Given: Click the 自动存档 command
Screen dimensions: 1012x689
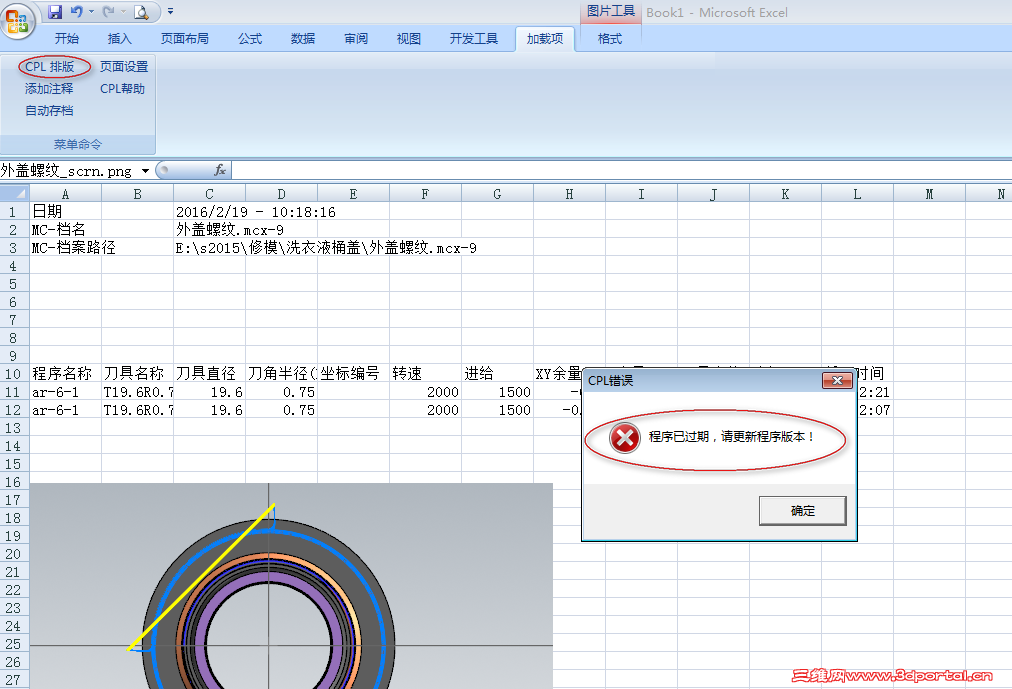Looking at the screenshot, I should click(x=49, y=110).
